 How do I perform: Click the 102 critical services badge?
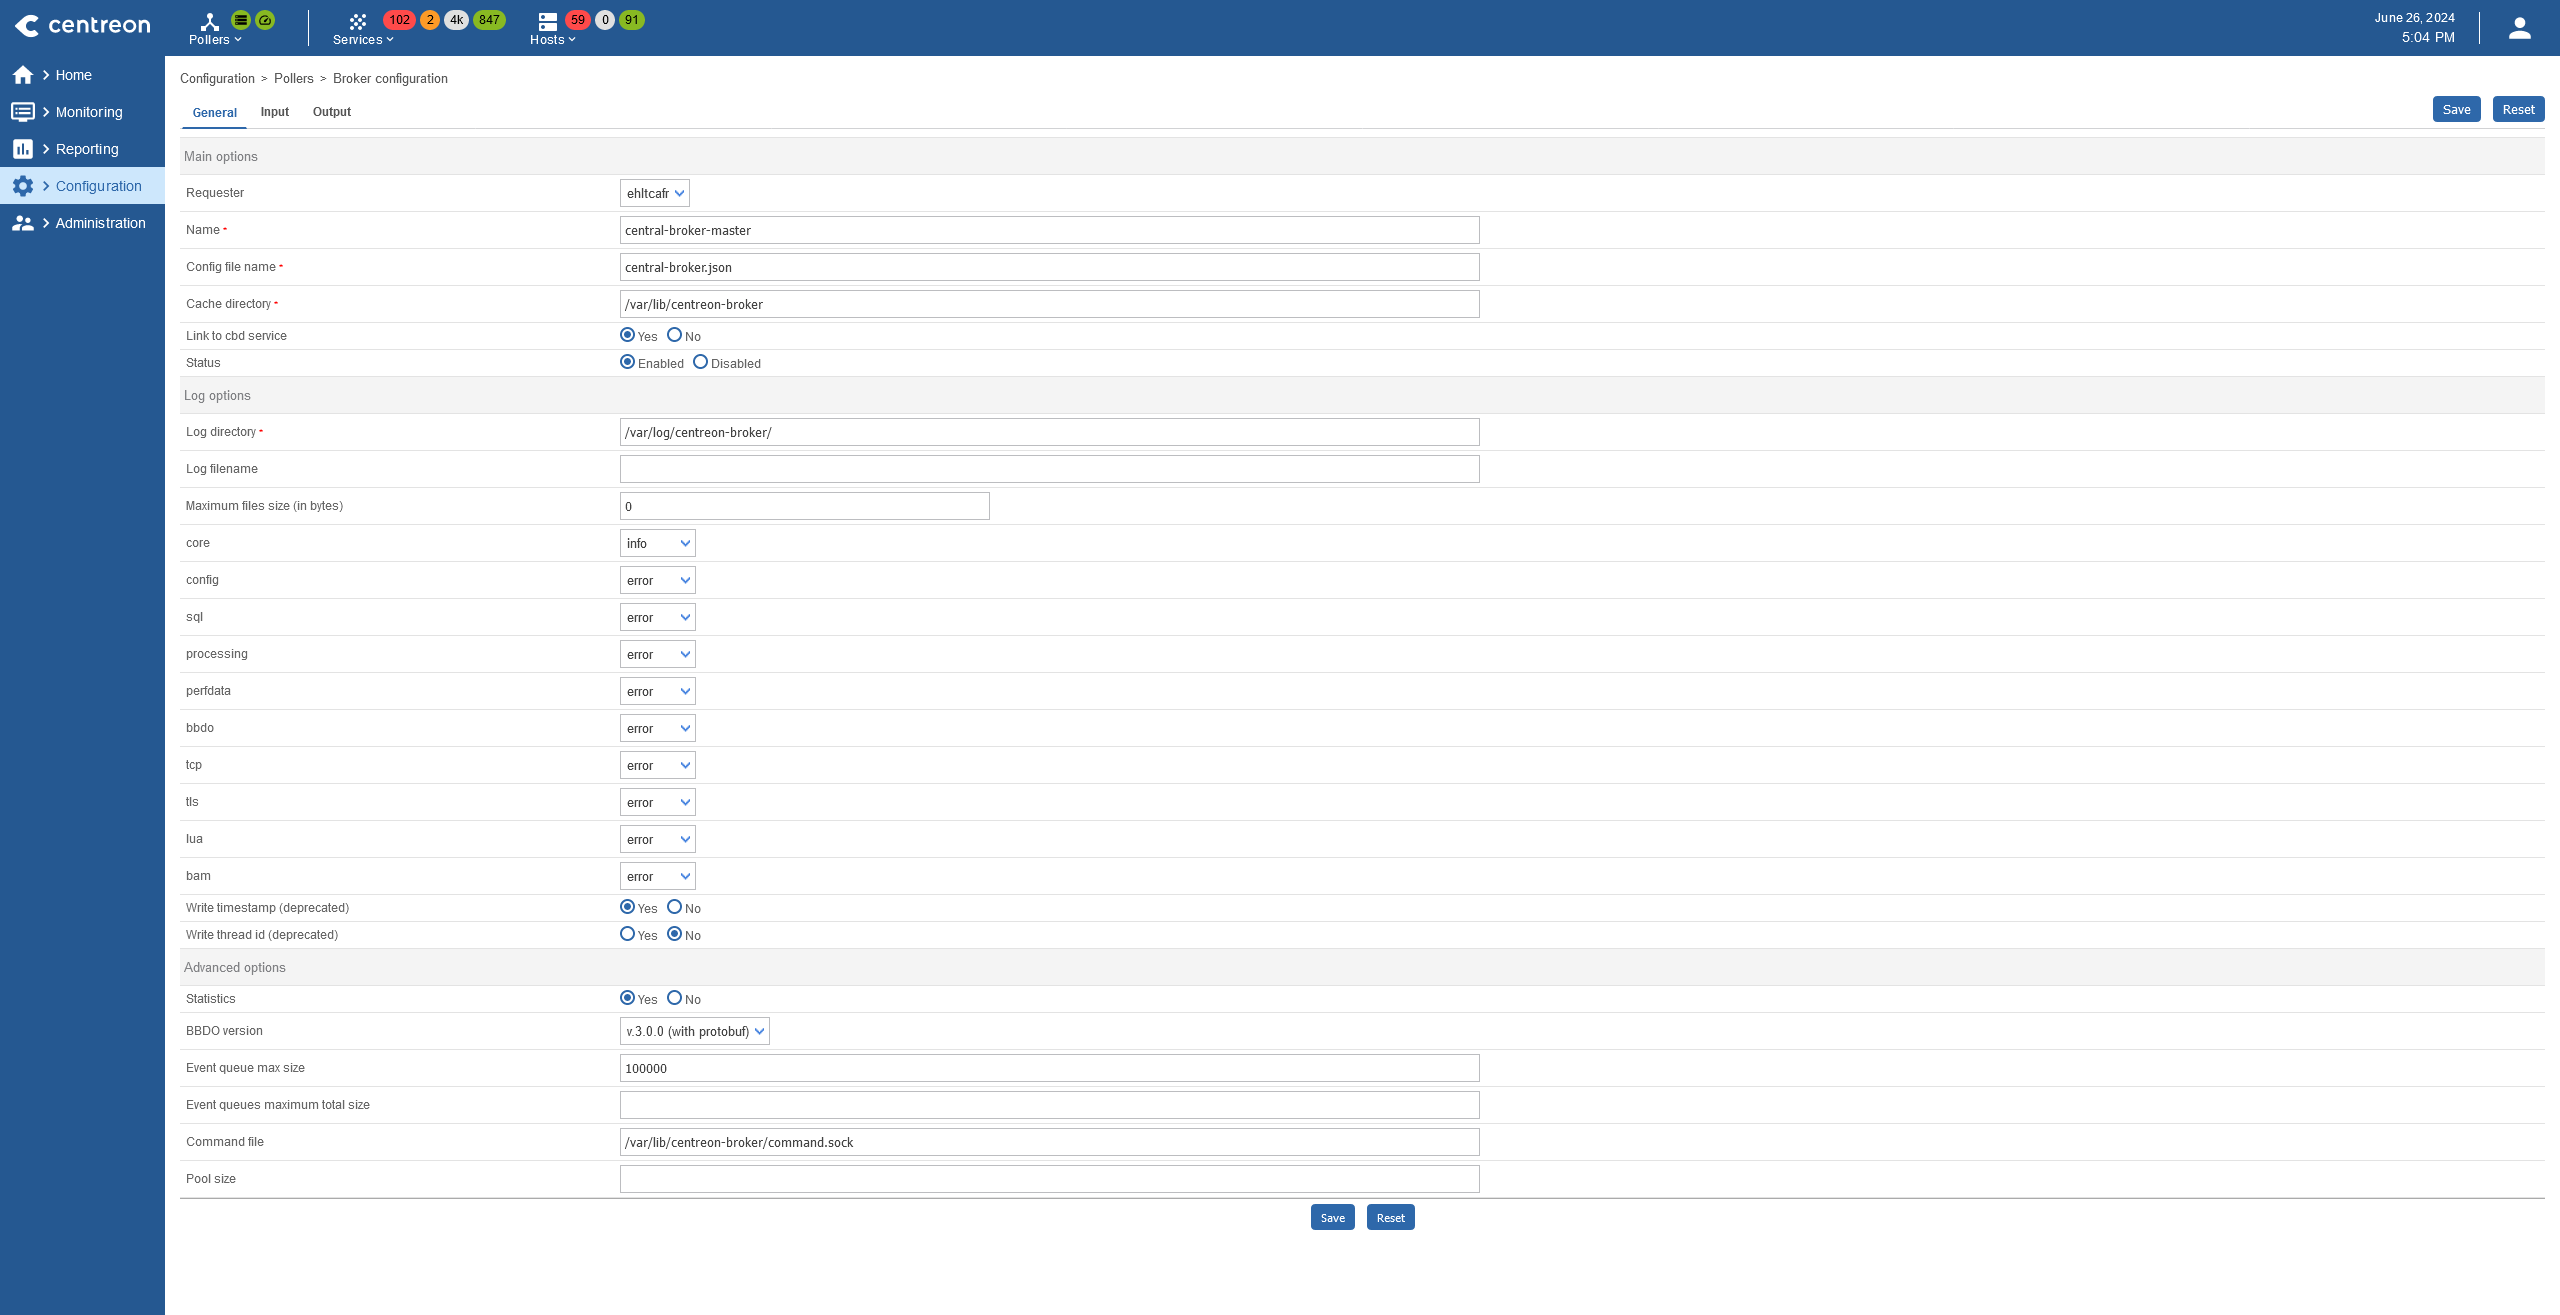(x=399, y=20)
